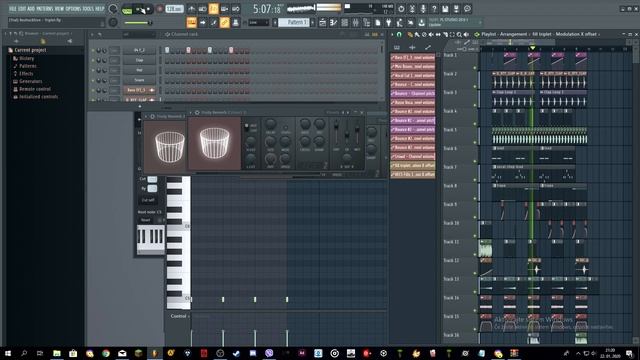This screenshot has height=360, width=640.
Task: Expand Remote control folder in browser
Action: point(35,89)
